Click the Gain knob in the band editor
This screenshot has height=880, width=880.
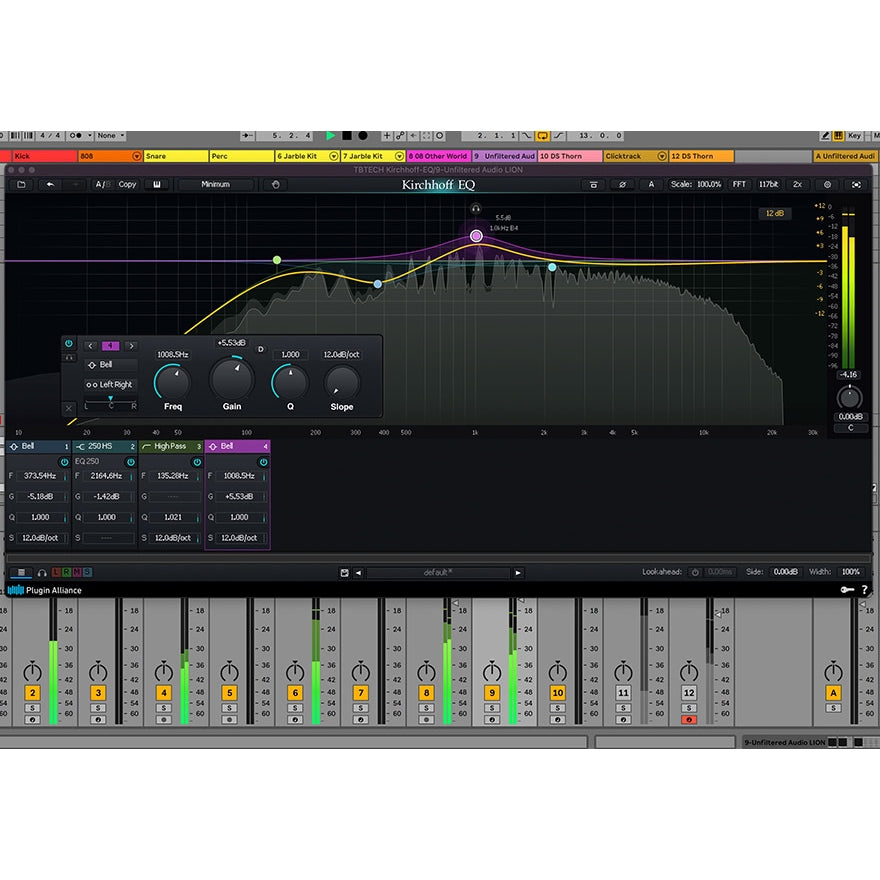[x=231, y=380]
